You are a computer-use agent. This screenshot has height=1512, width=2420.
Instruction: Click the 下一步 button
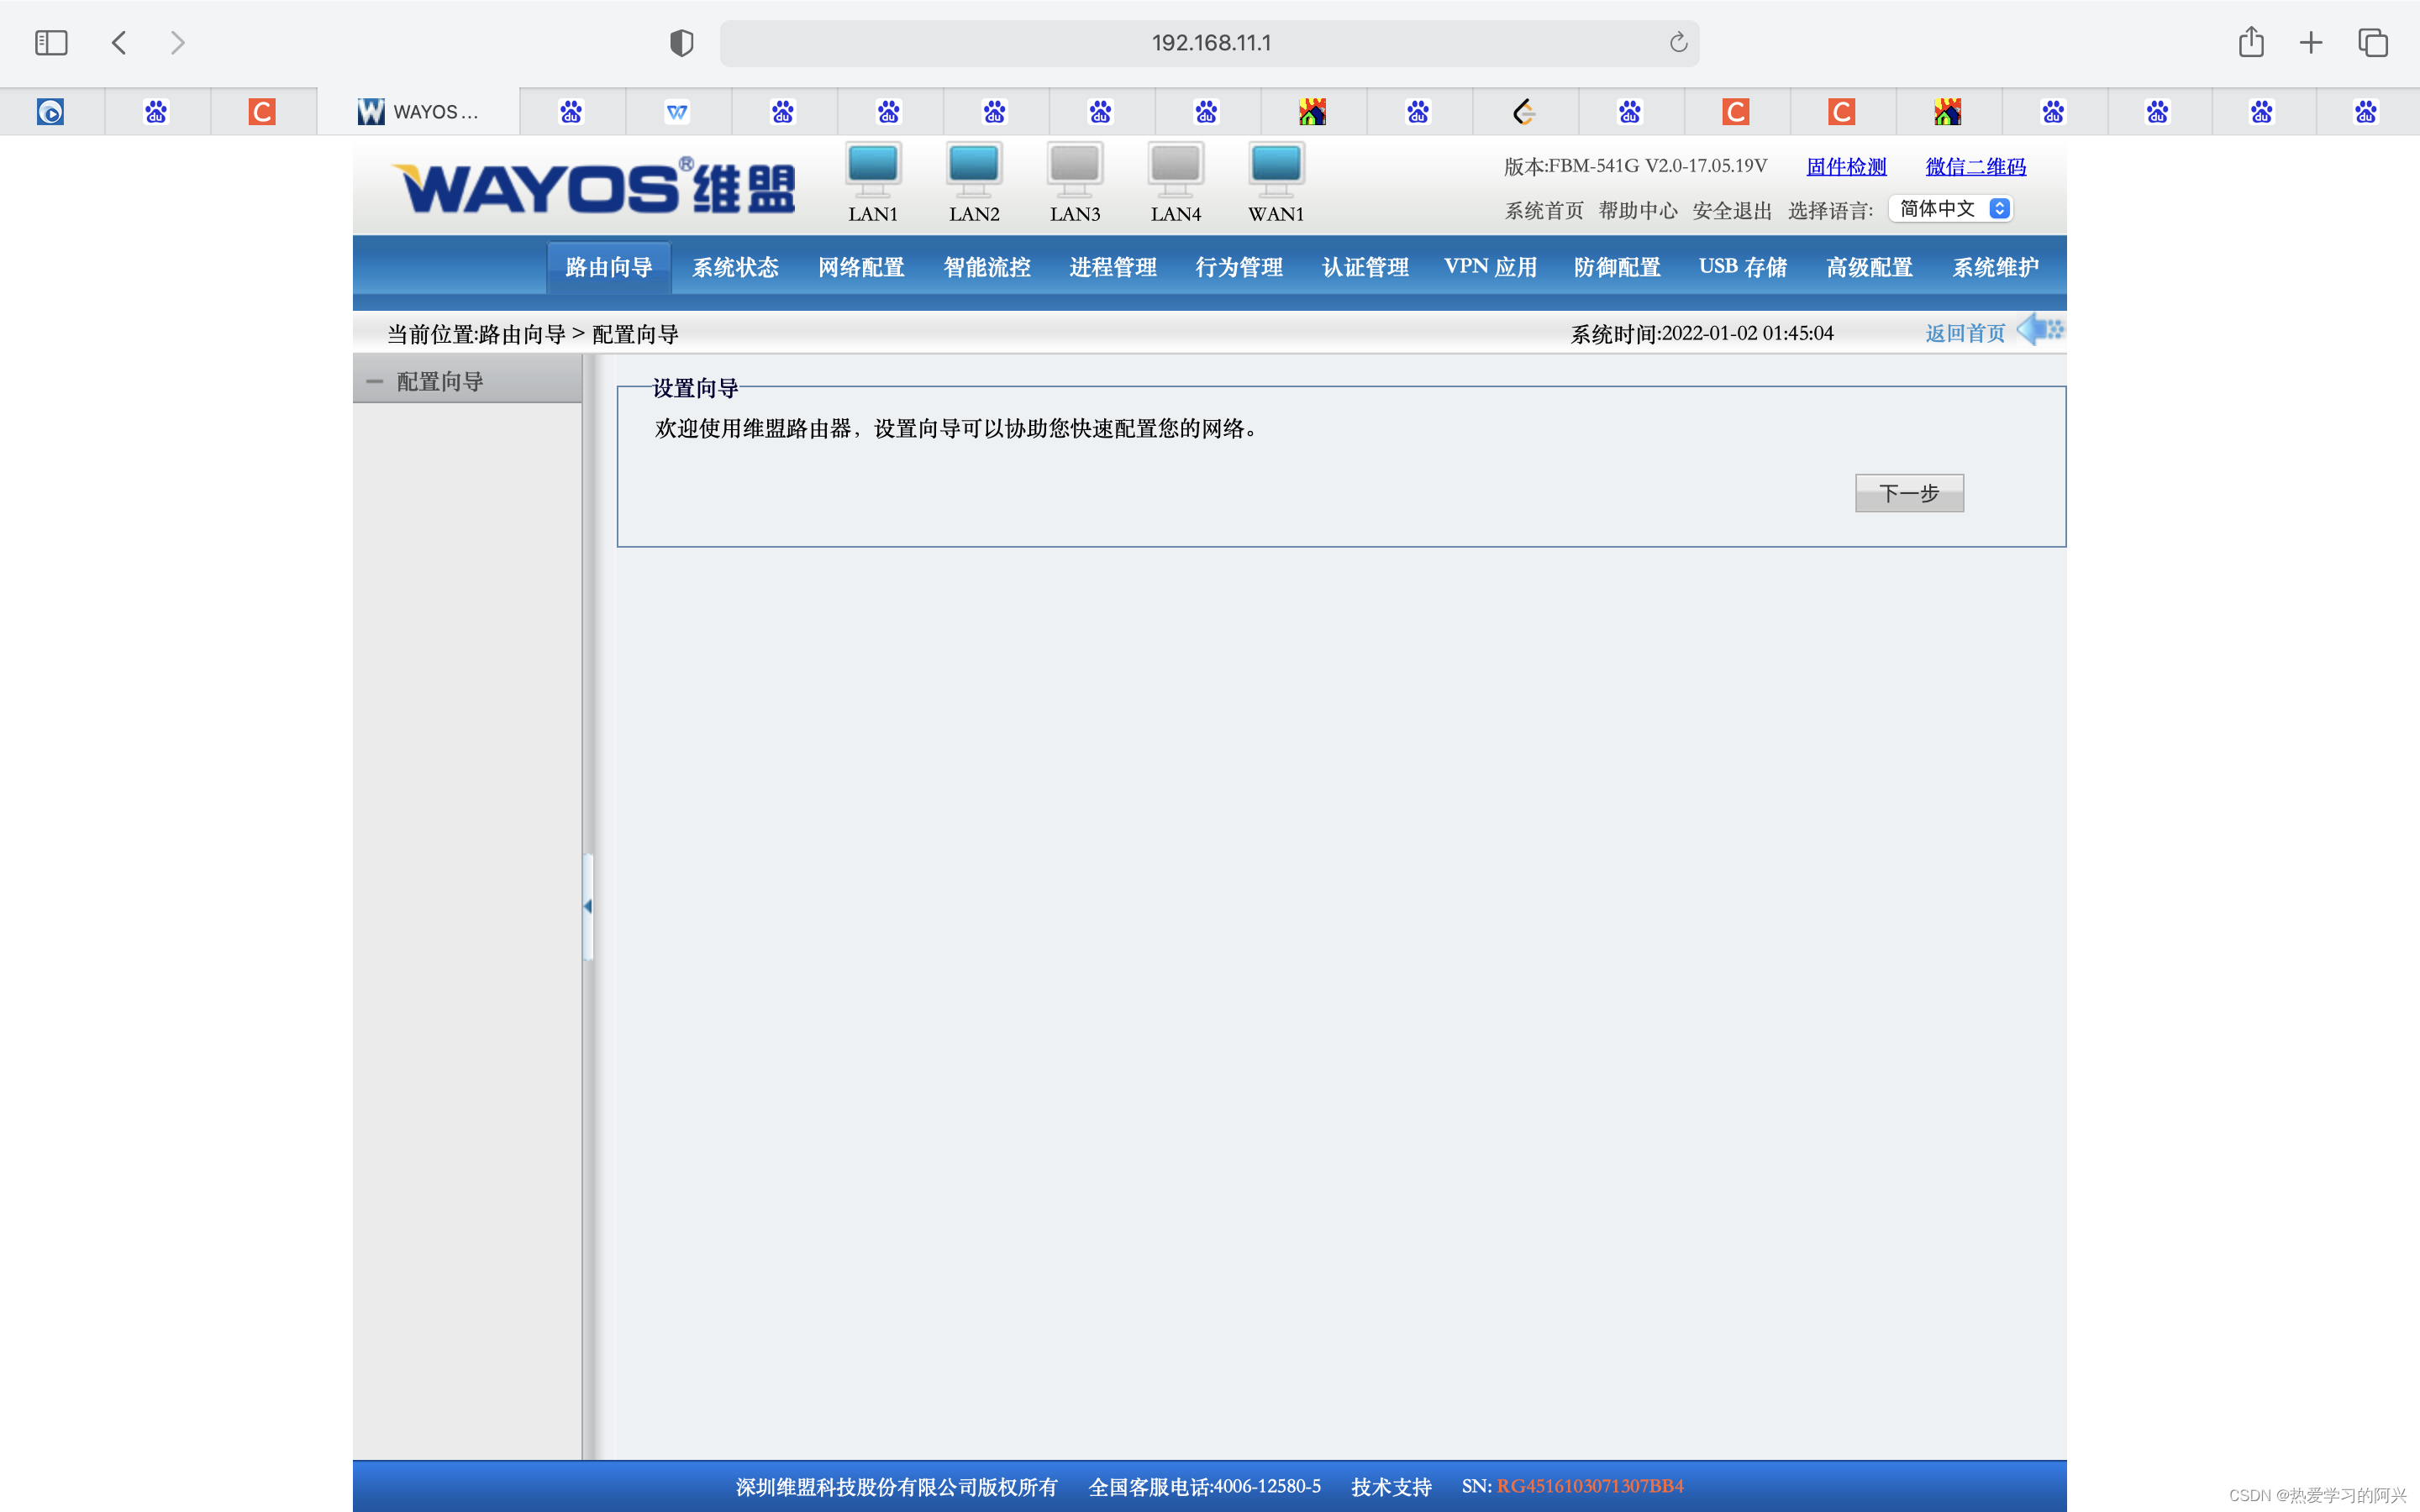coord(1908,493)
